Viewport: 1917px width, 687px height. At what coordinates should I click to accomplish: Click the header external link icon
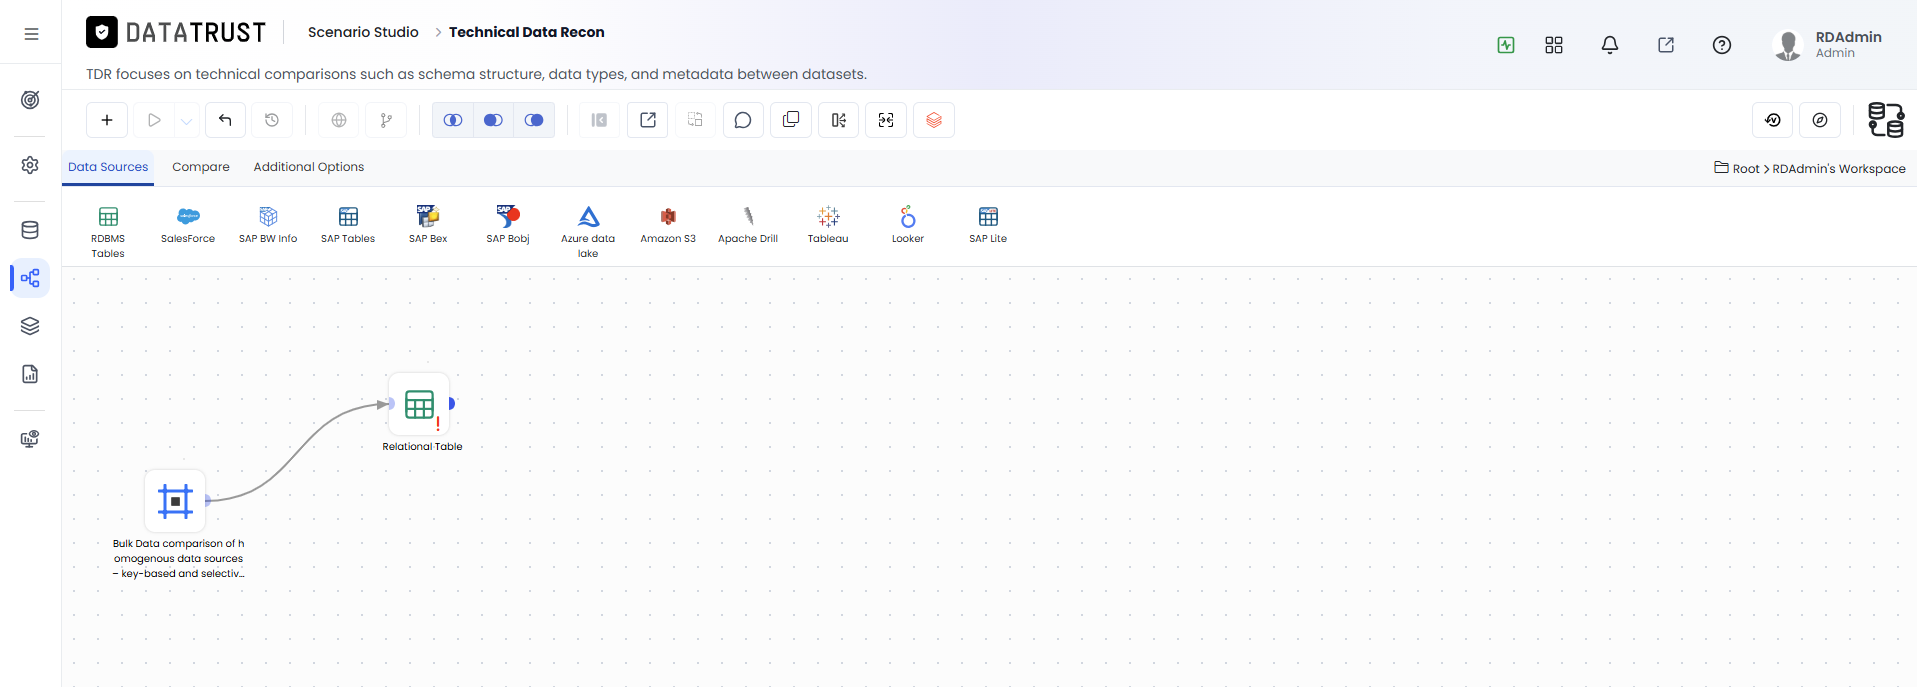click(1666, 45)
